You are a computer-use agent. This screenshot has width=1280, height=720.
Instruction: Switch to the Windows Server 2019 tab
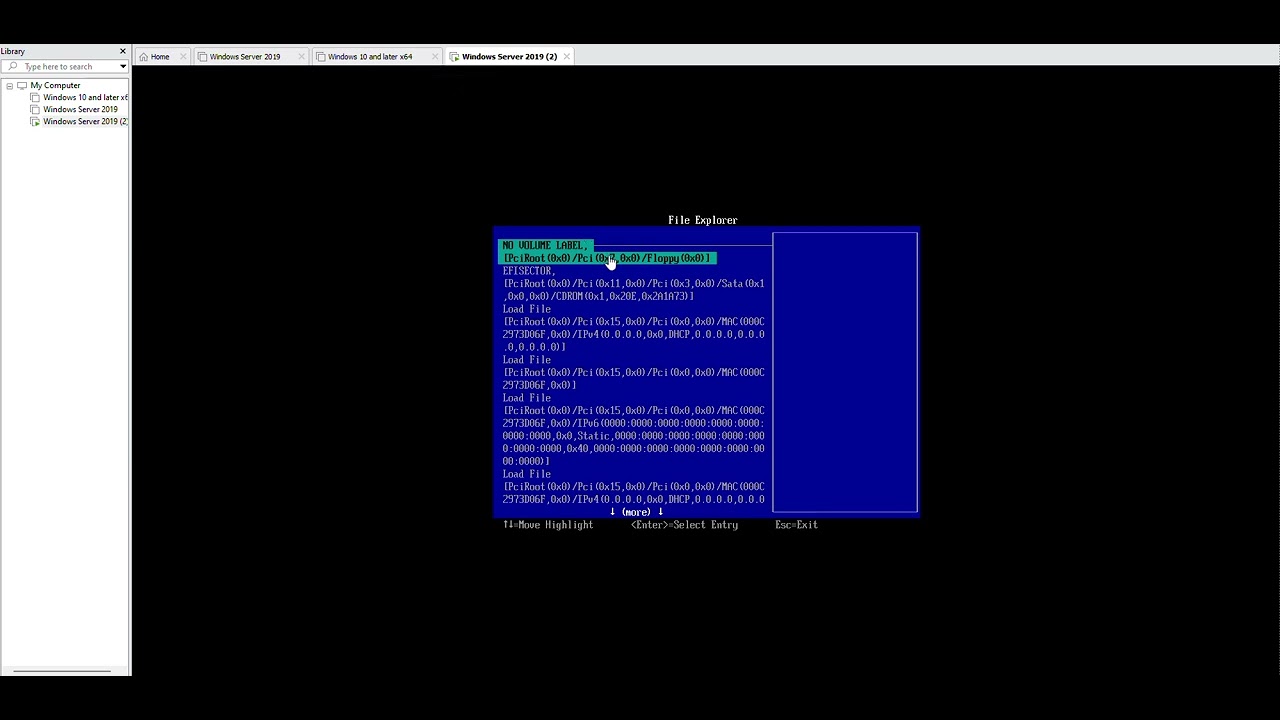[x=245, y=57]
